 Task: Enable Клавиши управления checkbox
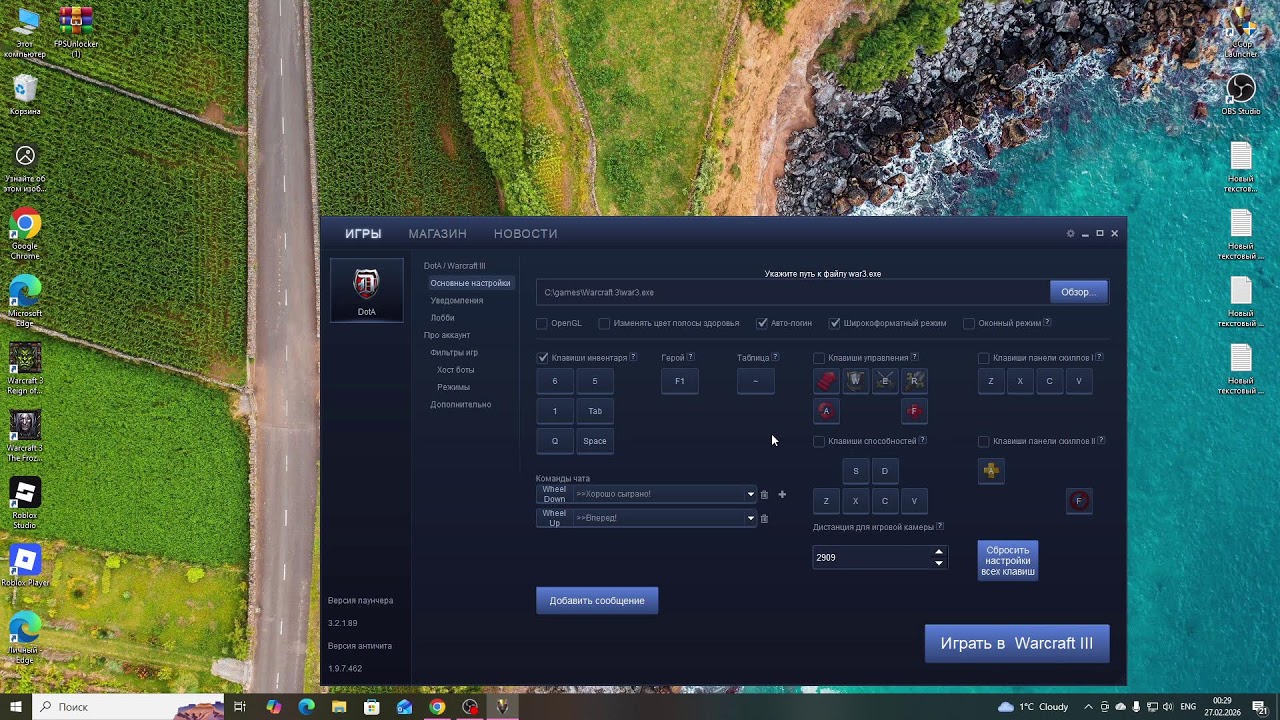(819, 358)
